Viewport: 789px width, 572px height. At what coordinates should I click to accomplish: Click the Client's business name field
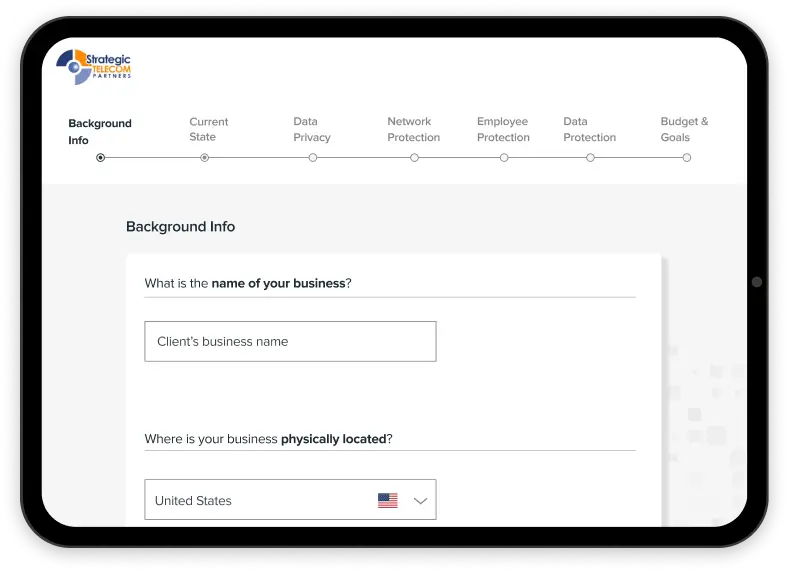coord(290,341)
